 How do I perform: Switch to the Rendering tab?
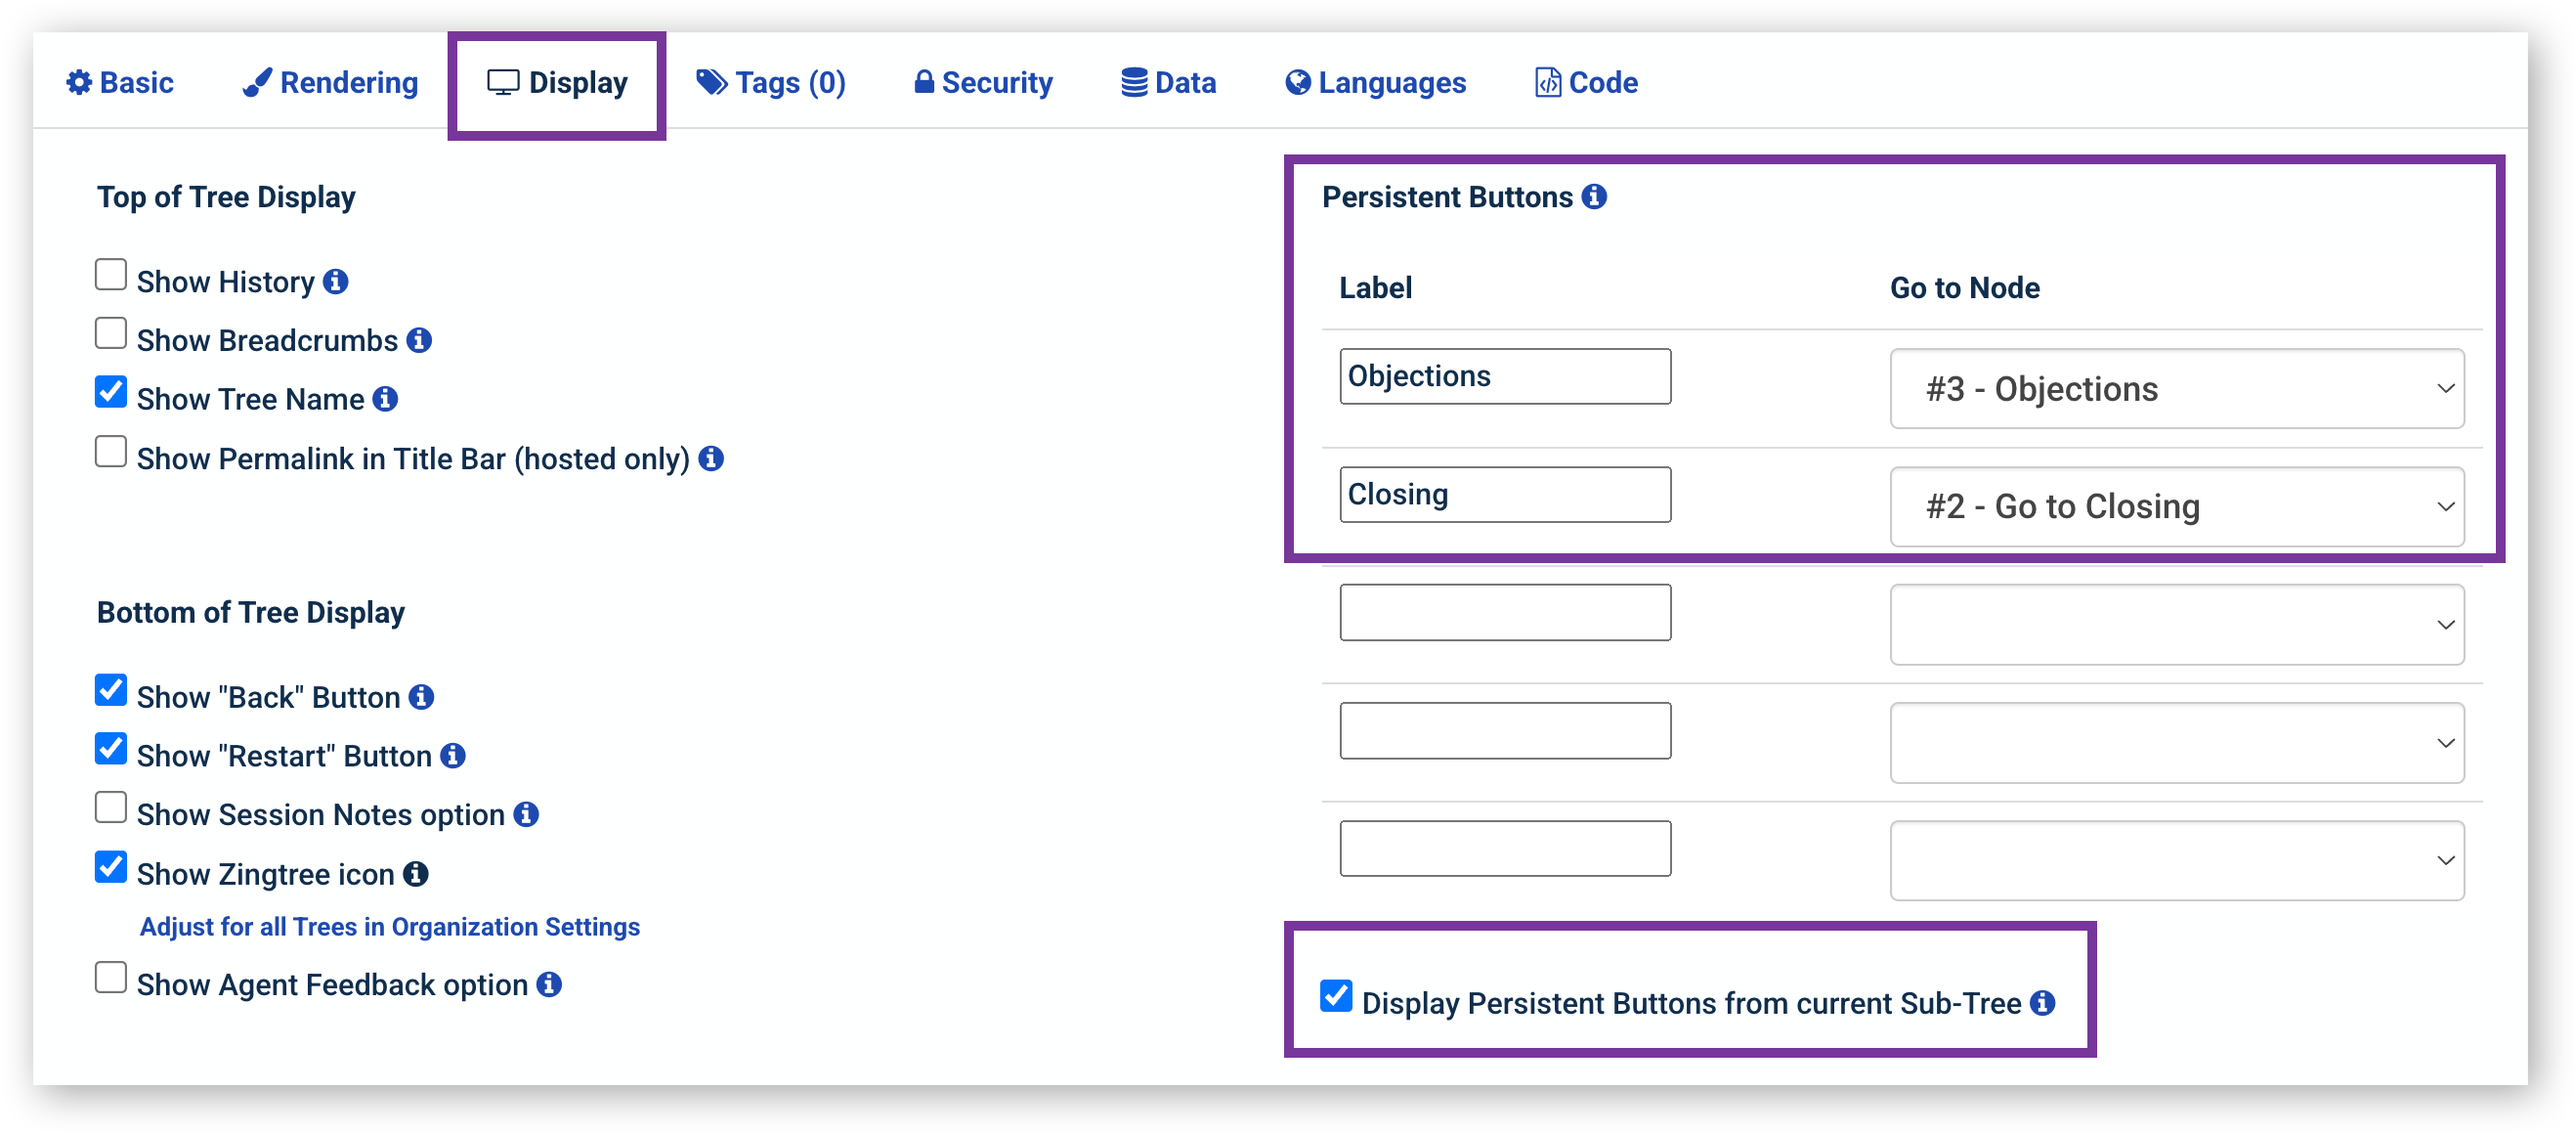tap(331, 83)
